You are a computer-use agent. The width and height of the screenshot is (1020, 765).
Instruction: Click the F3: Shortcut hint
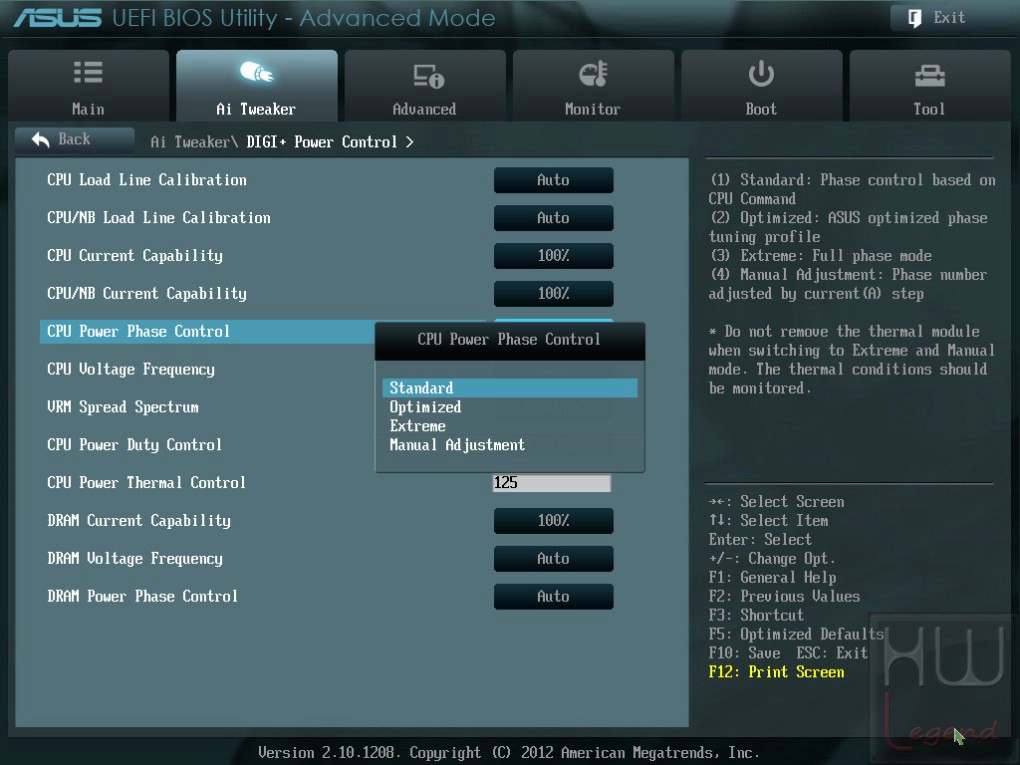click(x=757, y=615)
